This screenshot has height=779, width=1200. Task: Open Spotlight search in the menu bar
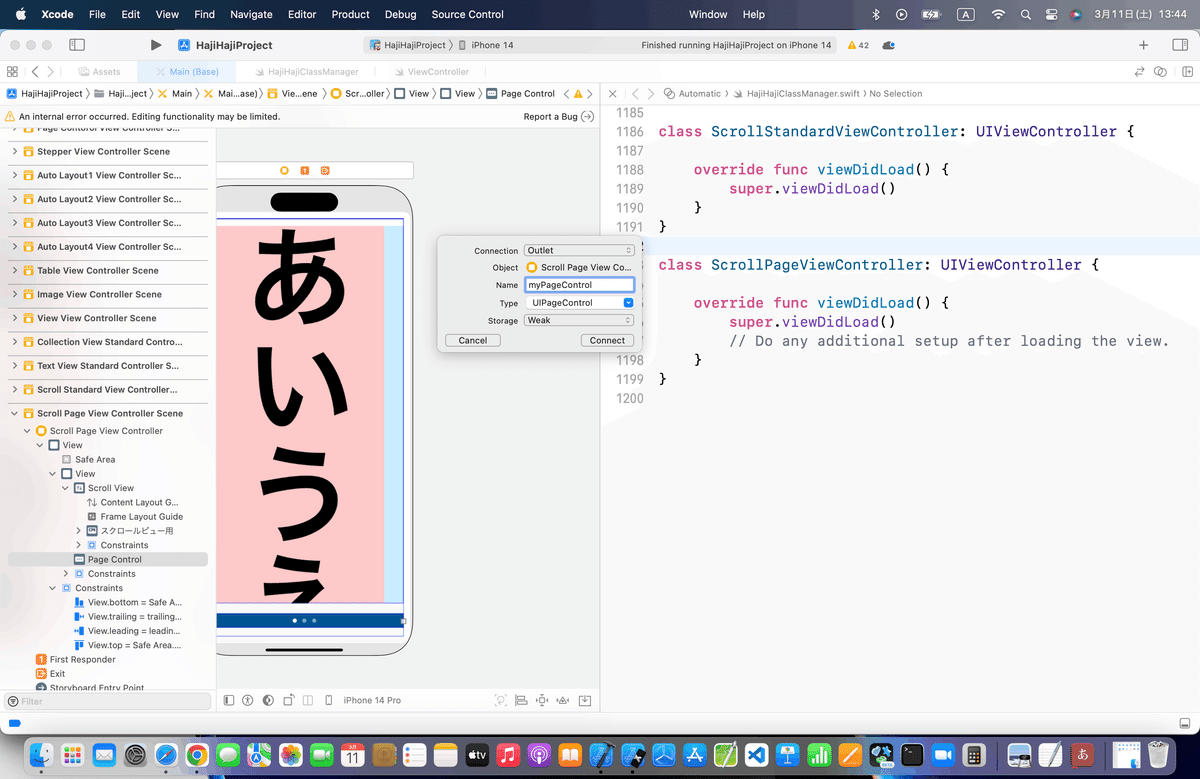[x=1025, y=14]
